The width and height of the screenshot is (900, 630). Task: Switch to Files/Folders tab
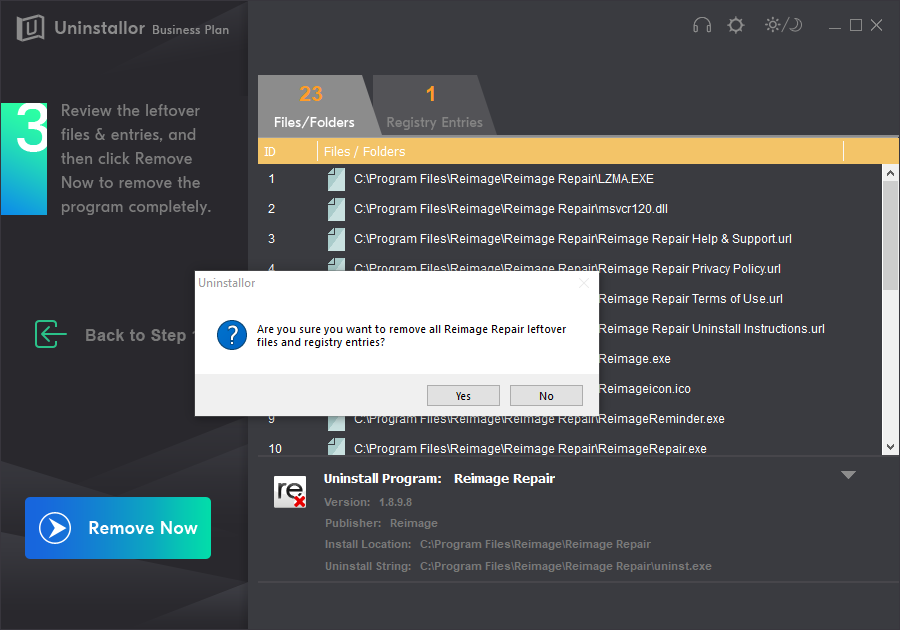313,106
